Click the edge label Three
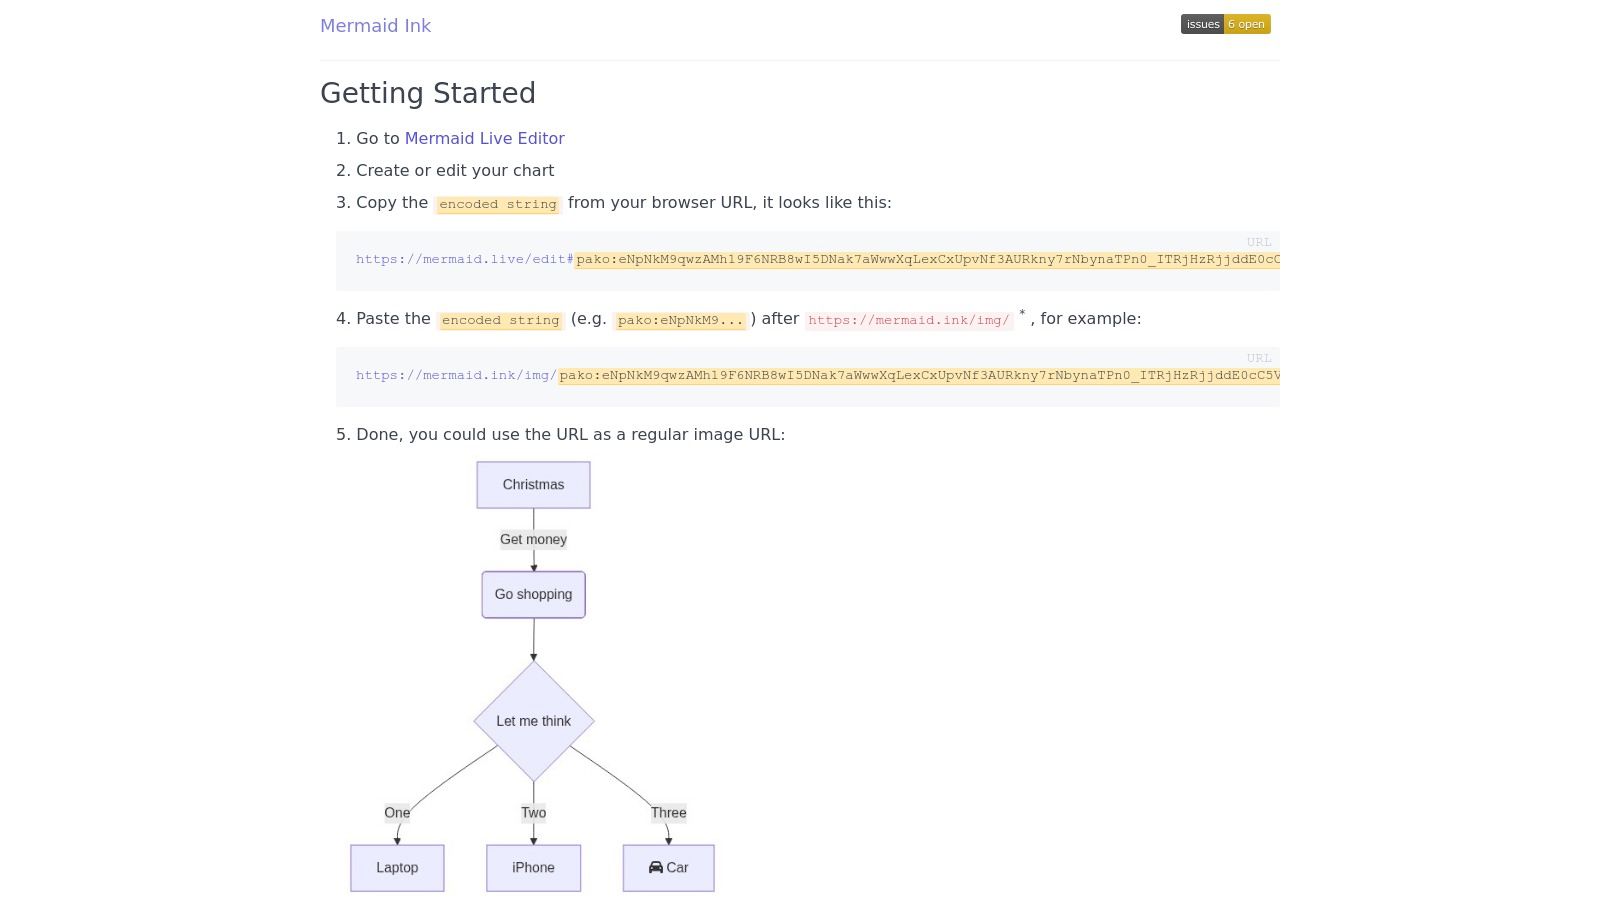This screenshot has height=900, width=1600. pyautogui.click(x=668, y=813)
